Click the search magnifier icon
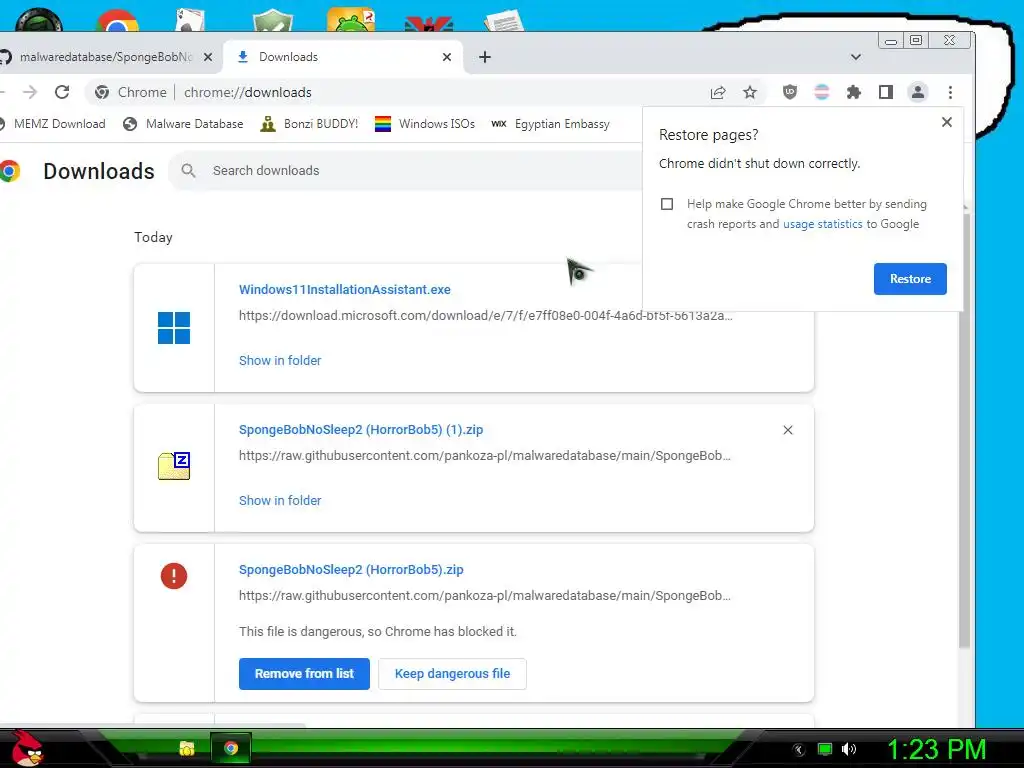 189,170
